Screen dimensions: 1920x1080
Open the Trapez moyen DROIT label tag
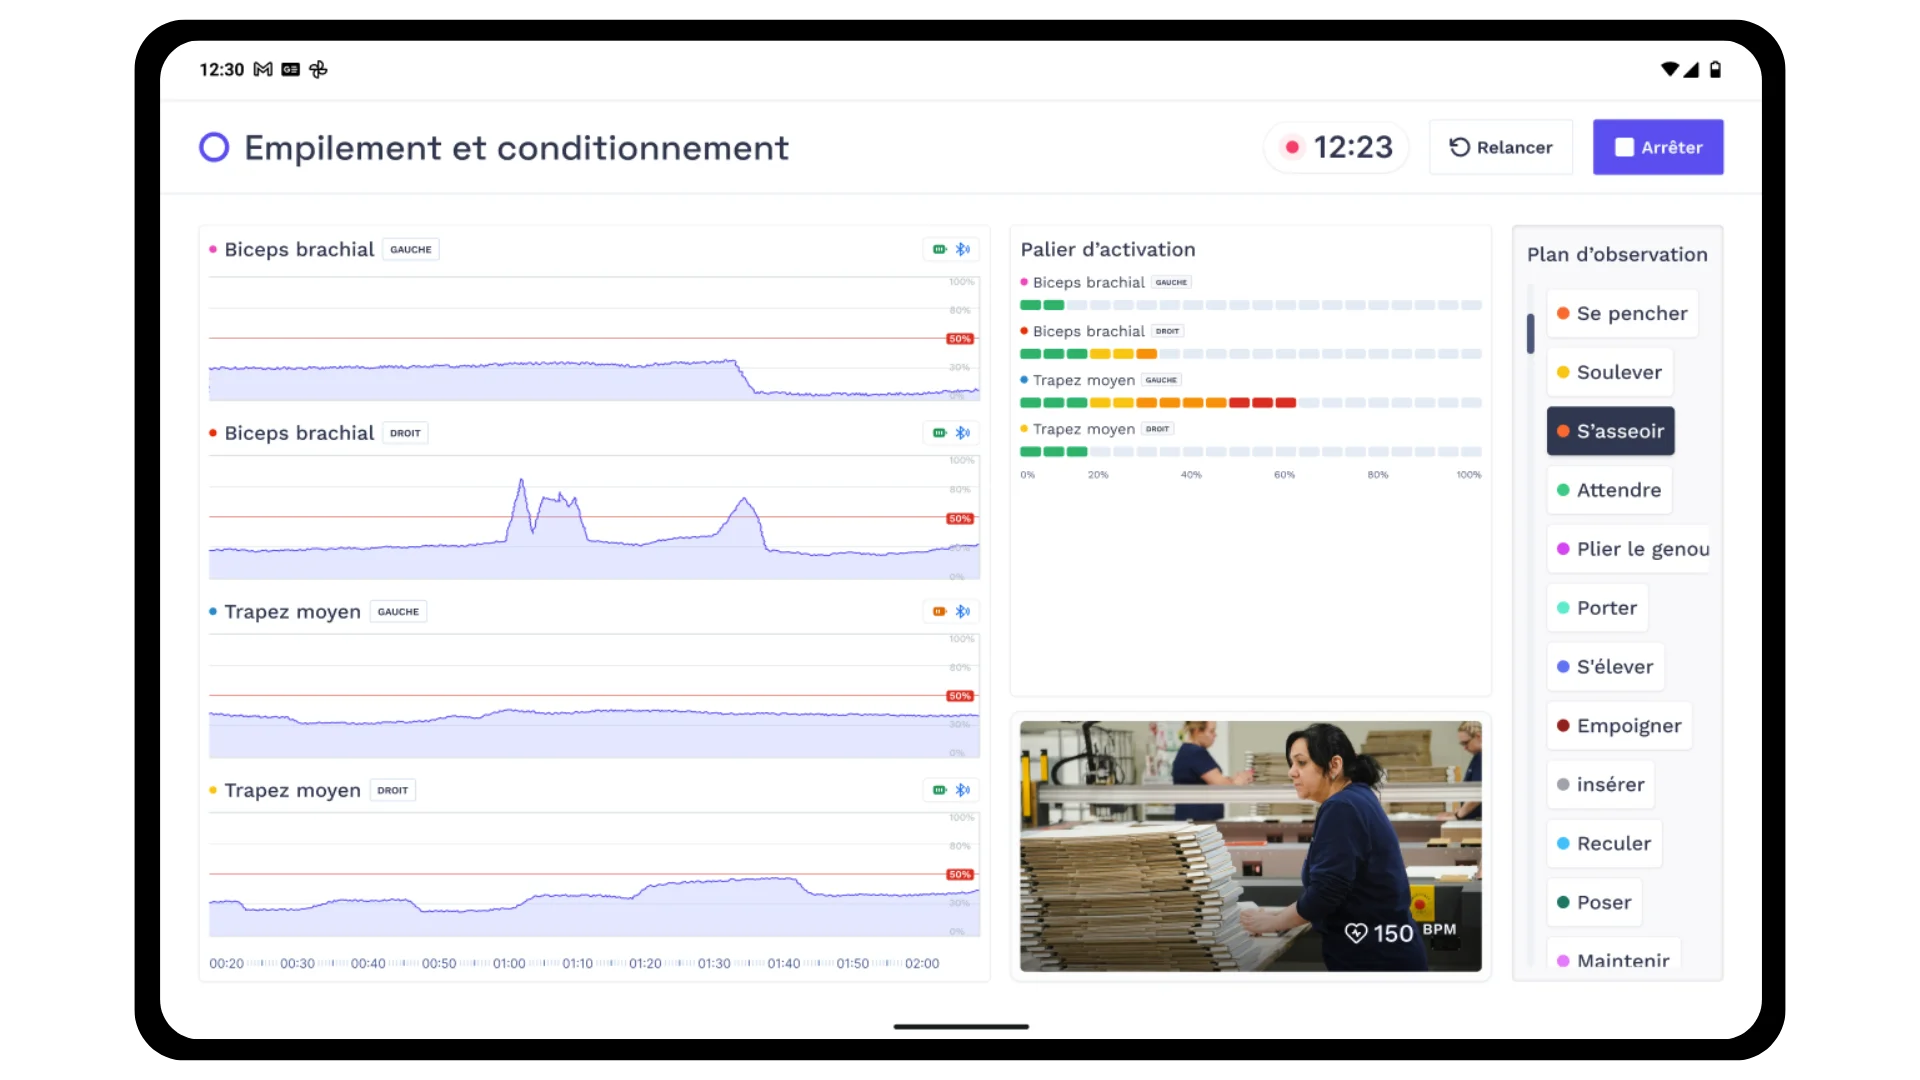(392, 789)
